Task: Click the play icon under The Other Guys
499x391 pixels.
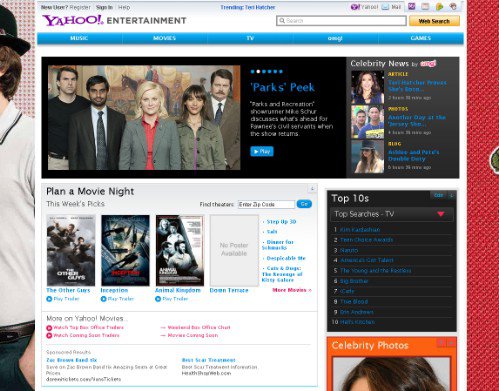Action: click(x=49, y=299)
